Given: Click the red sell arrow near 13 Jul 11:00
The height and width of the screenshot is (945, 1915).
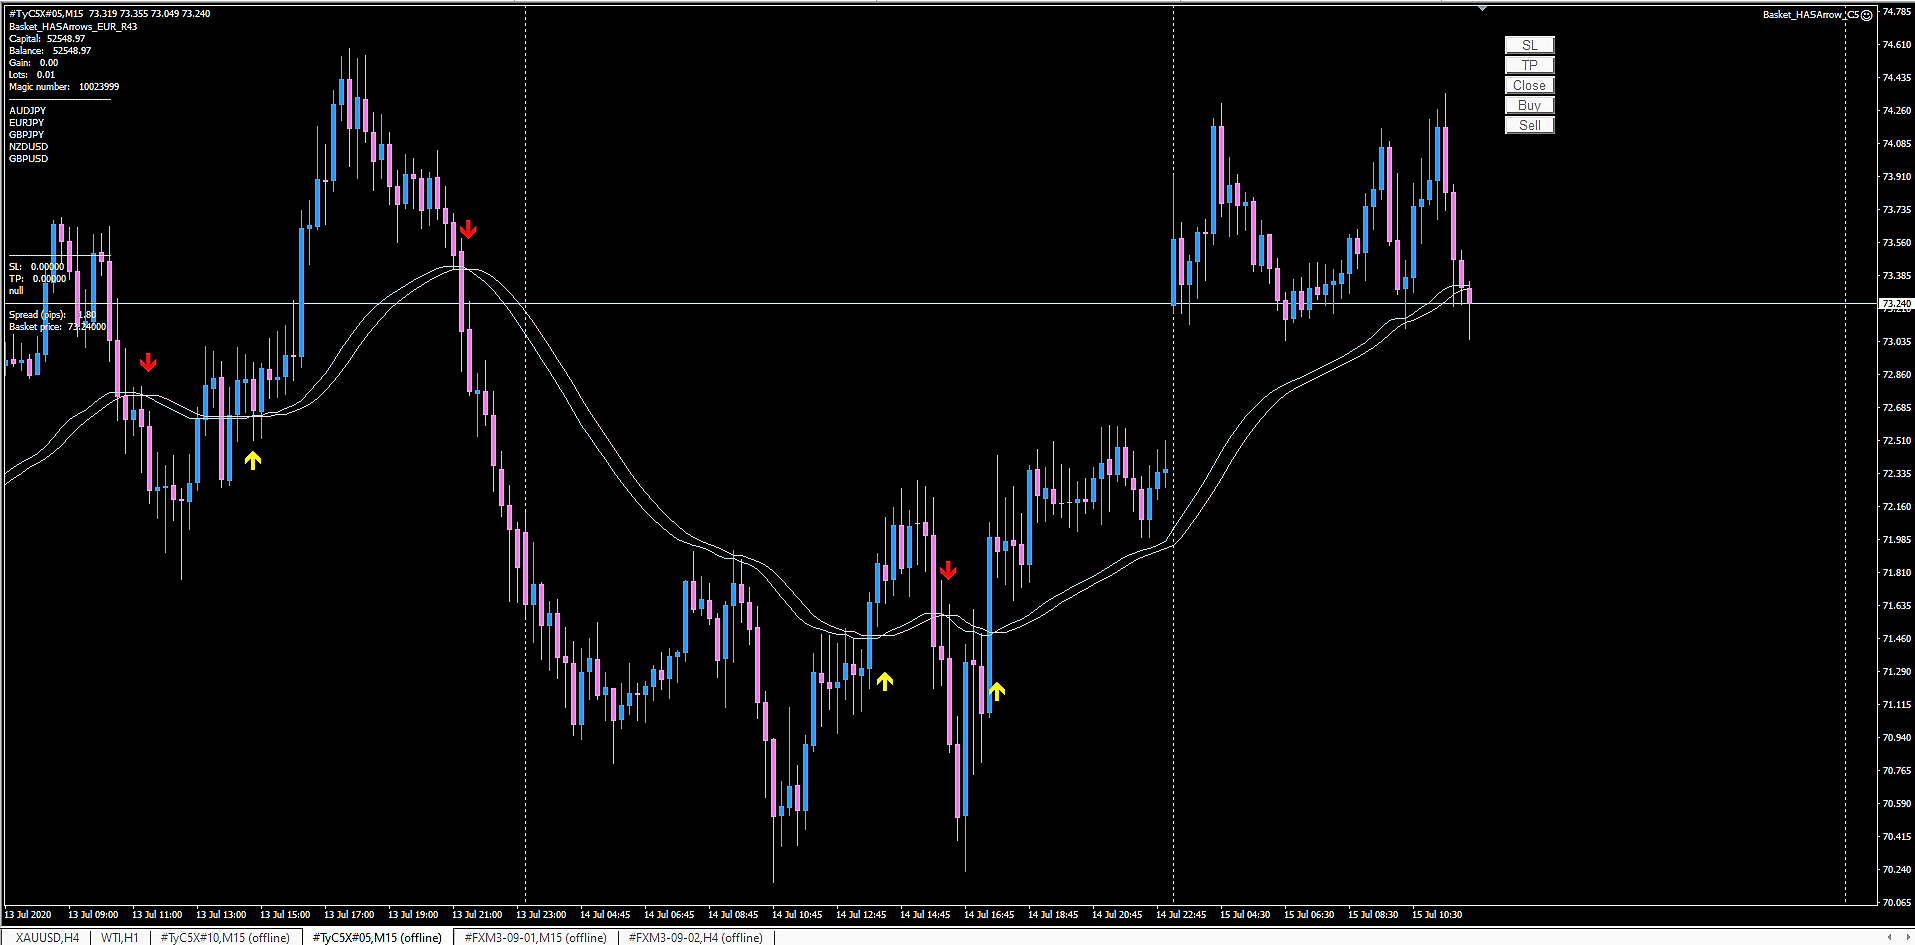Looking at the screenshot, I should [148, 361].
